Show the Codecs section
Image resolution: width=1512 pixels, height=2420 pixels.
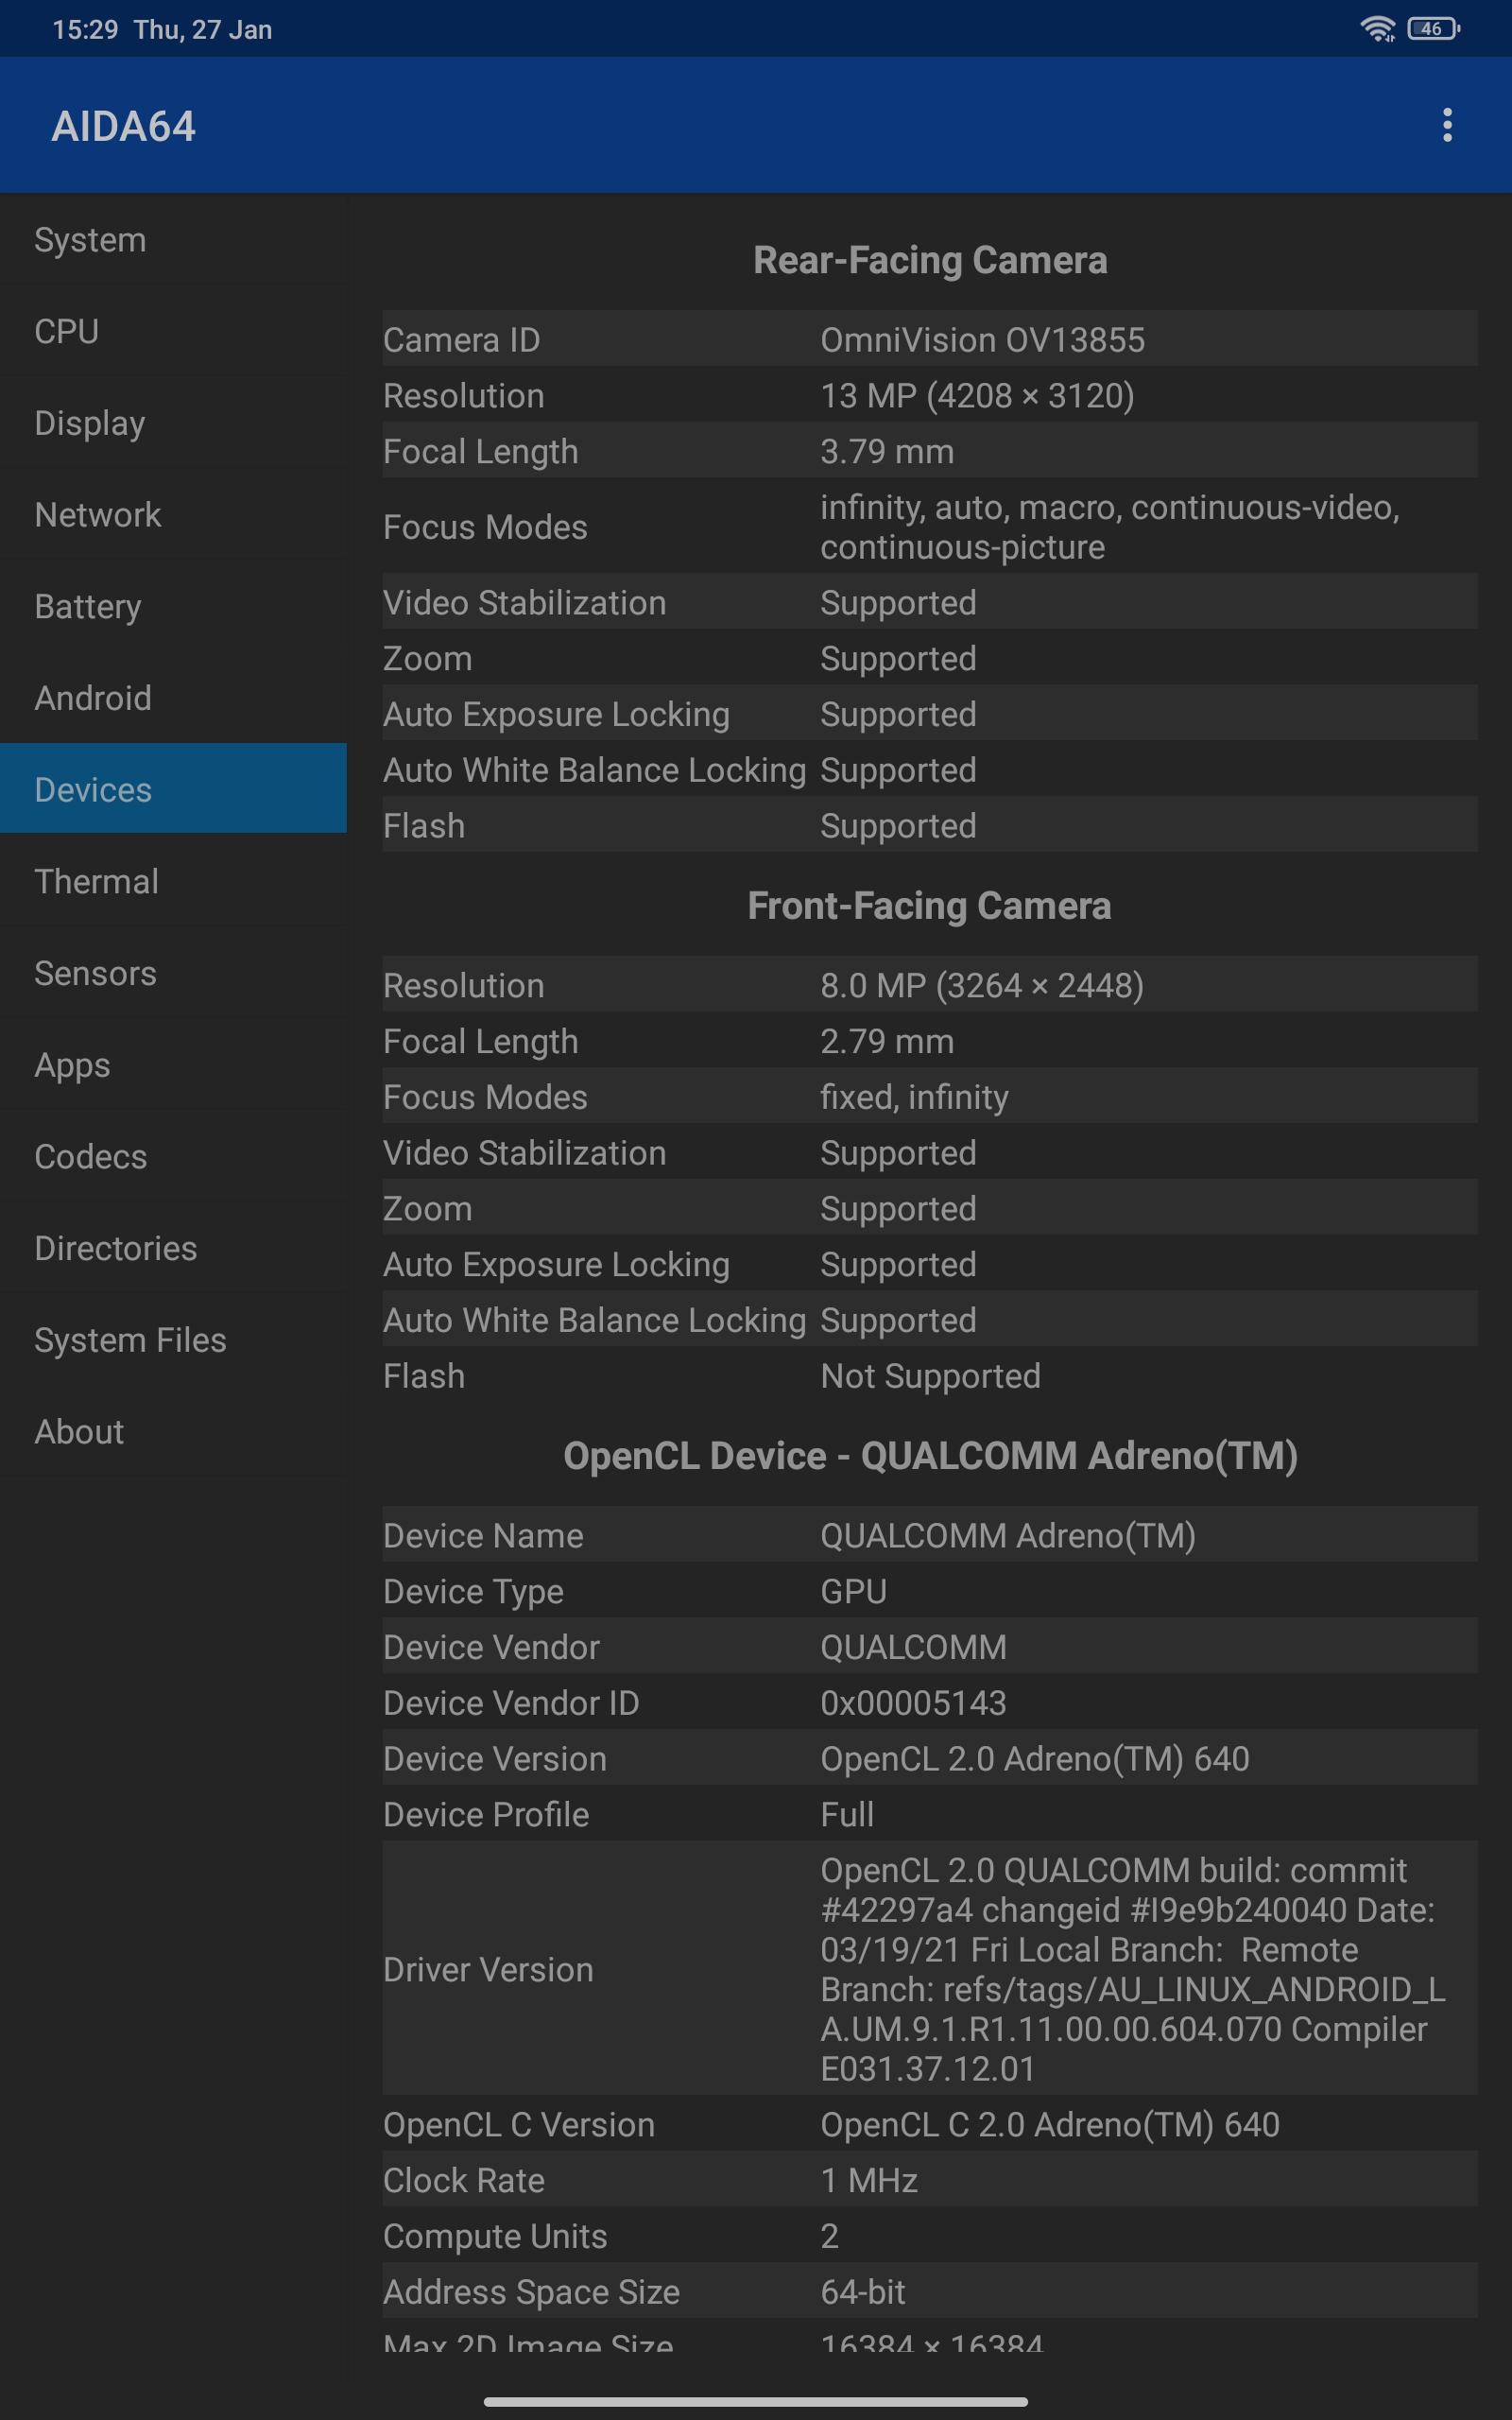click(x=174, y=1156)
